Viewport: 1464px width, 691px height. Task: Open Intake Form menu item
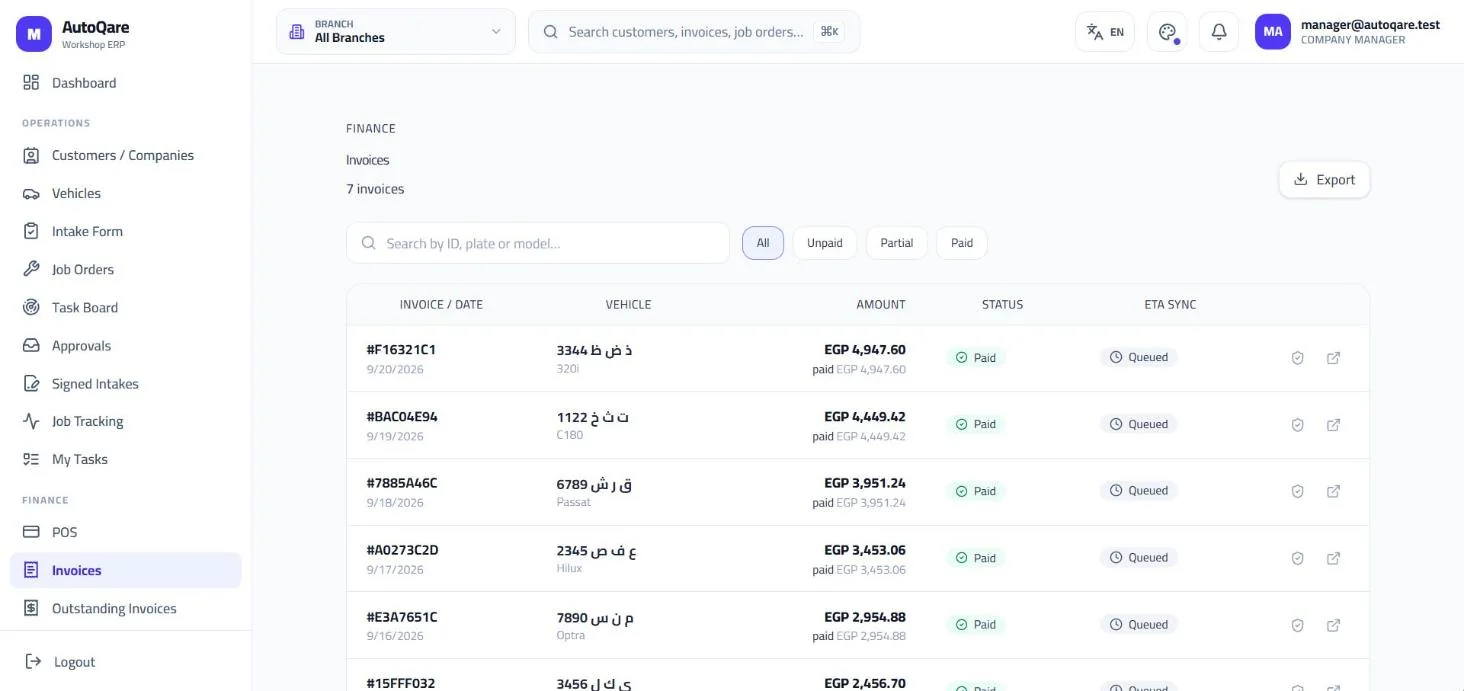click(x=126, y=231)
